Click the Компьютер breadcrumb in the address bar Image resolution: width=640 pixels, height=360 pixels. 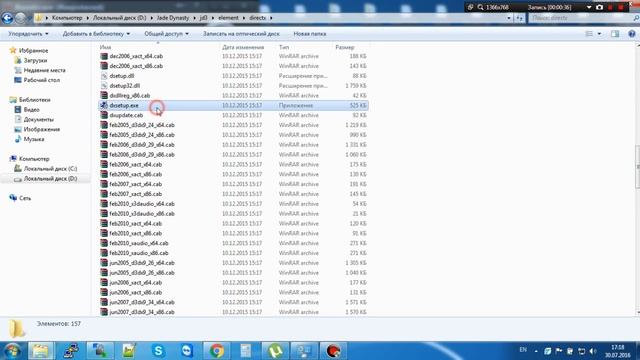click(67, 18)
